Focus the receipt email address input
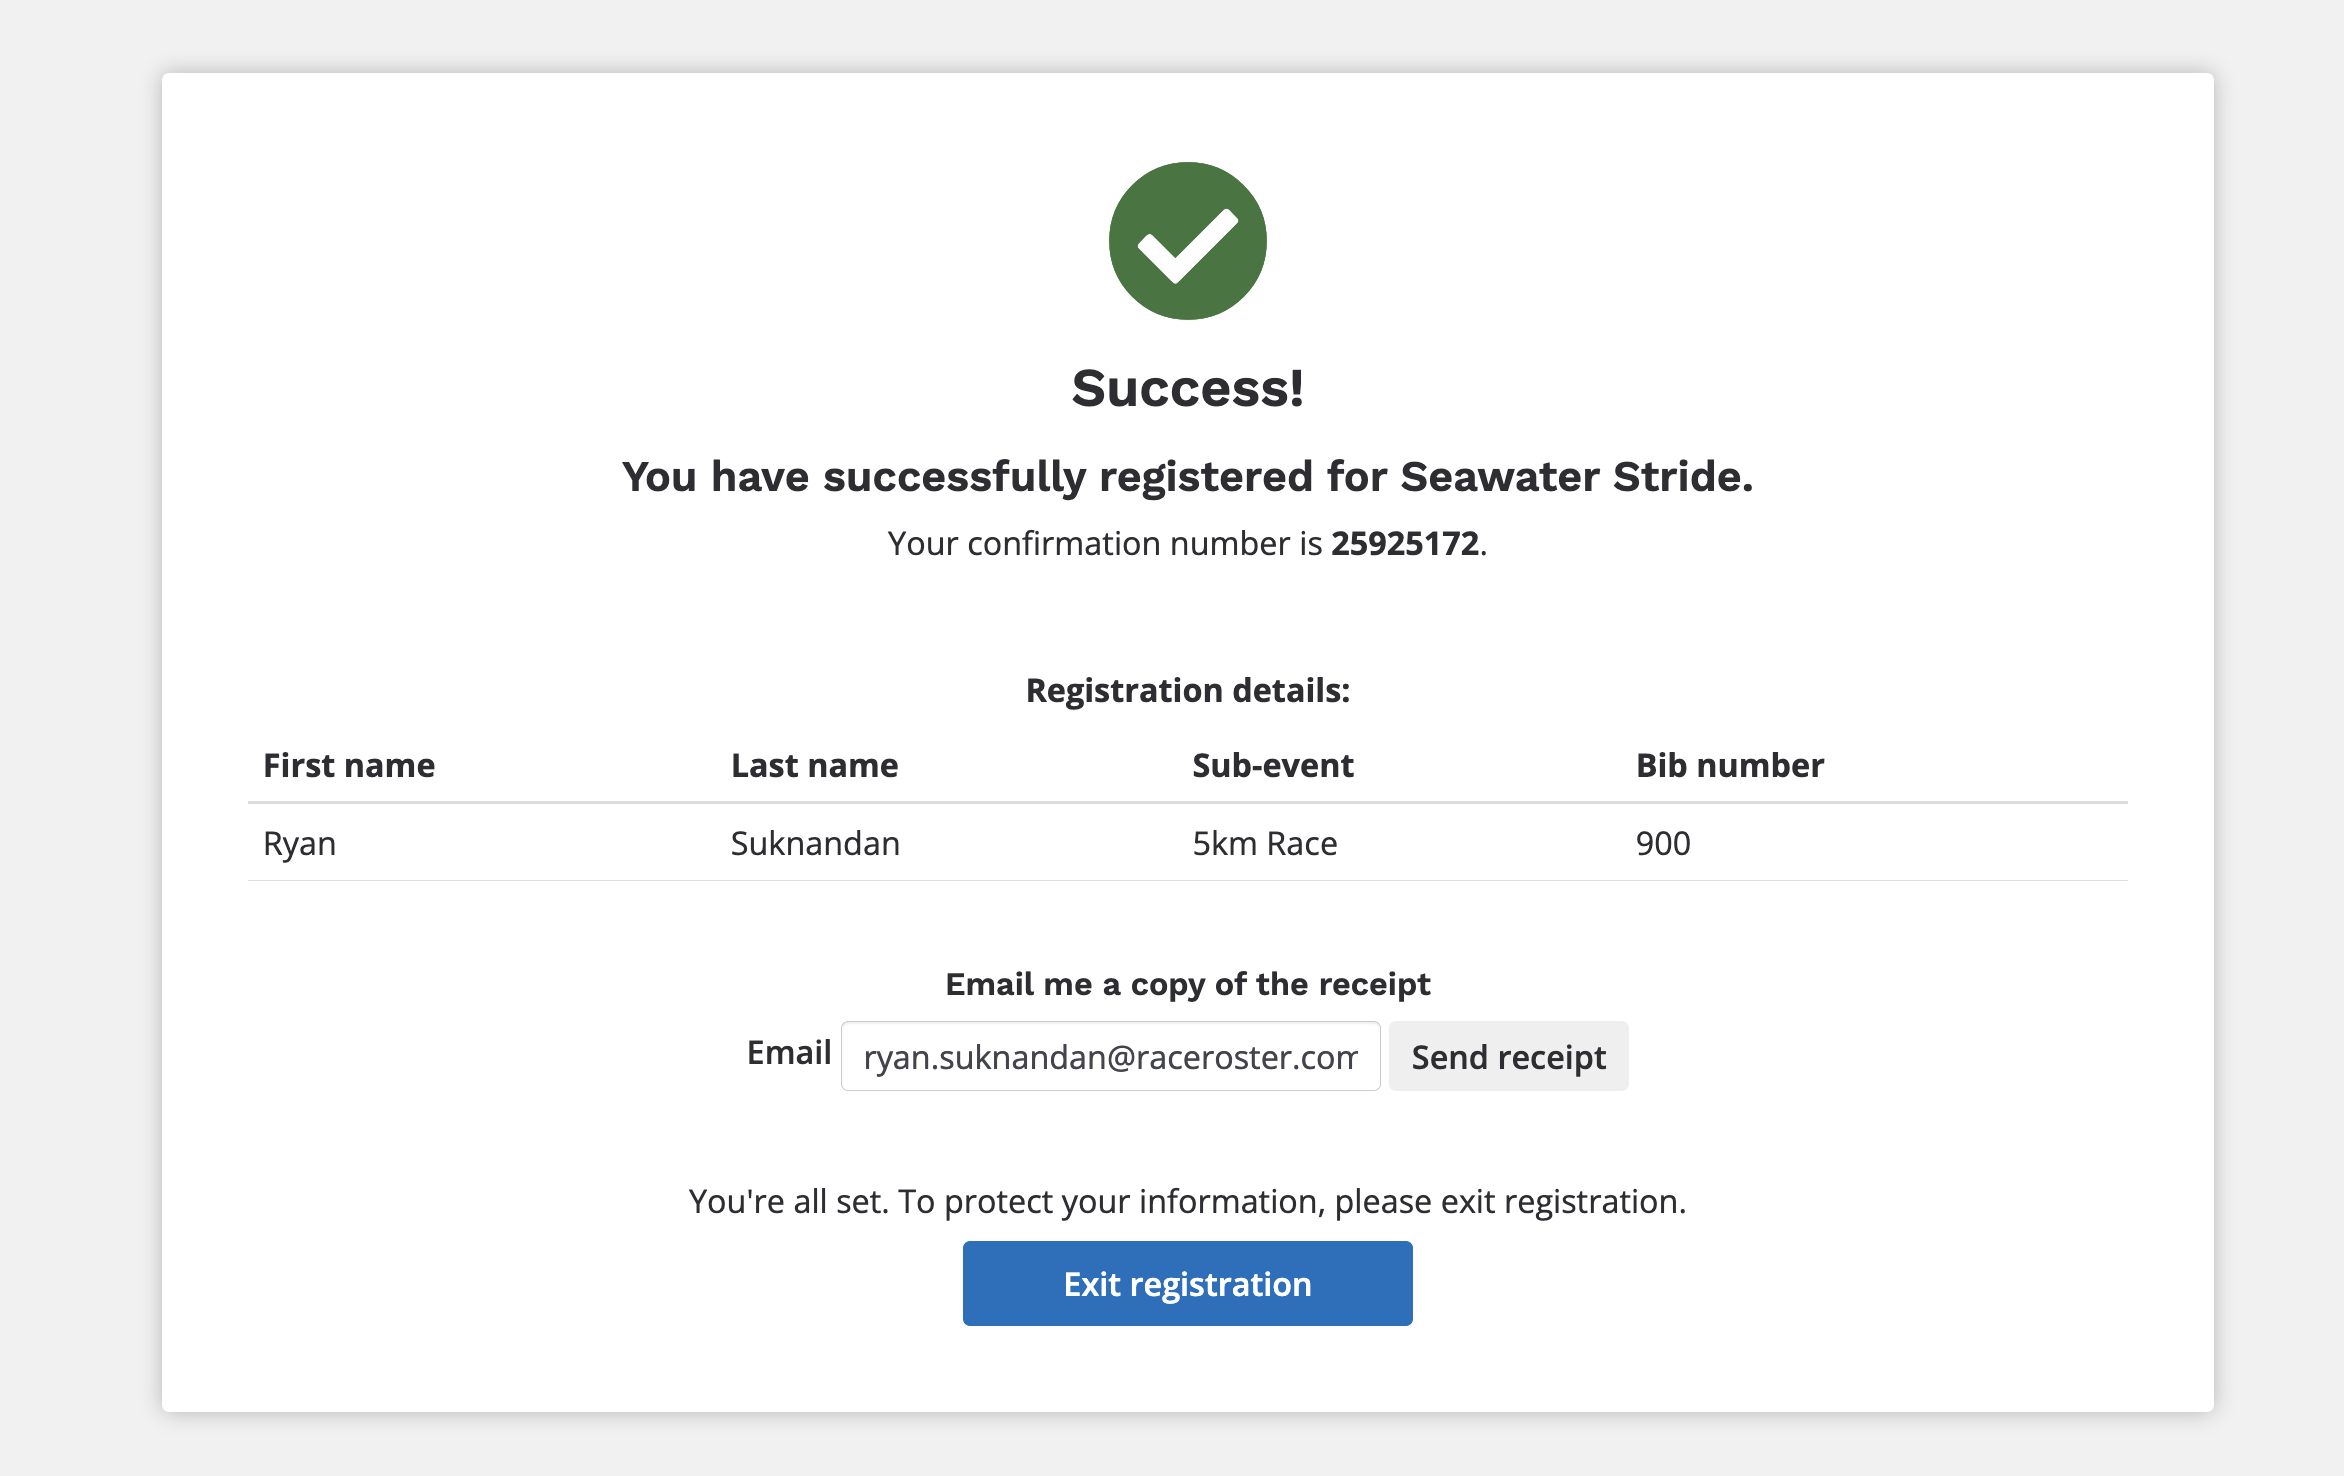 coord(1110,1057)
